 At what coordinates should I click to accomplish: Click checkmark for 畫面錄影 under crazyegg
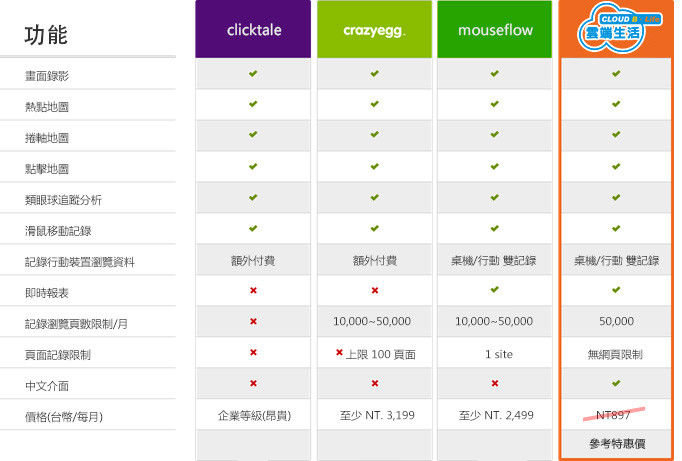pos(374,73)
